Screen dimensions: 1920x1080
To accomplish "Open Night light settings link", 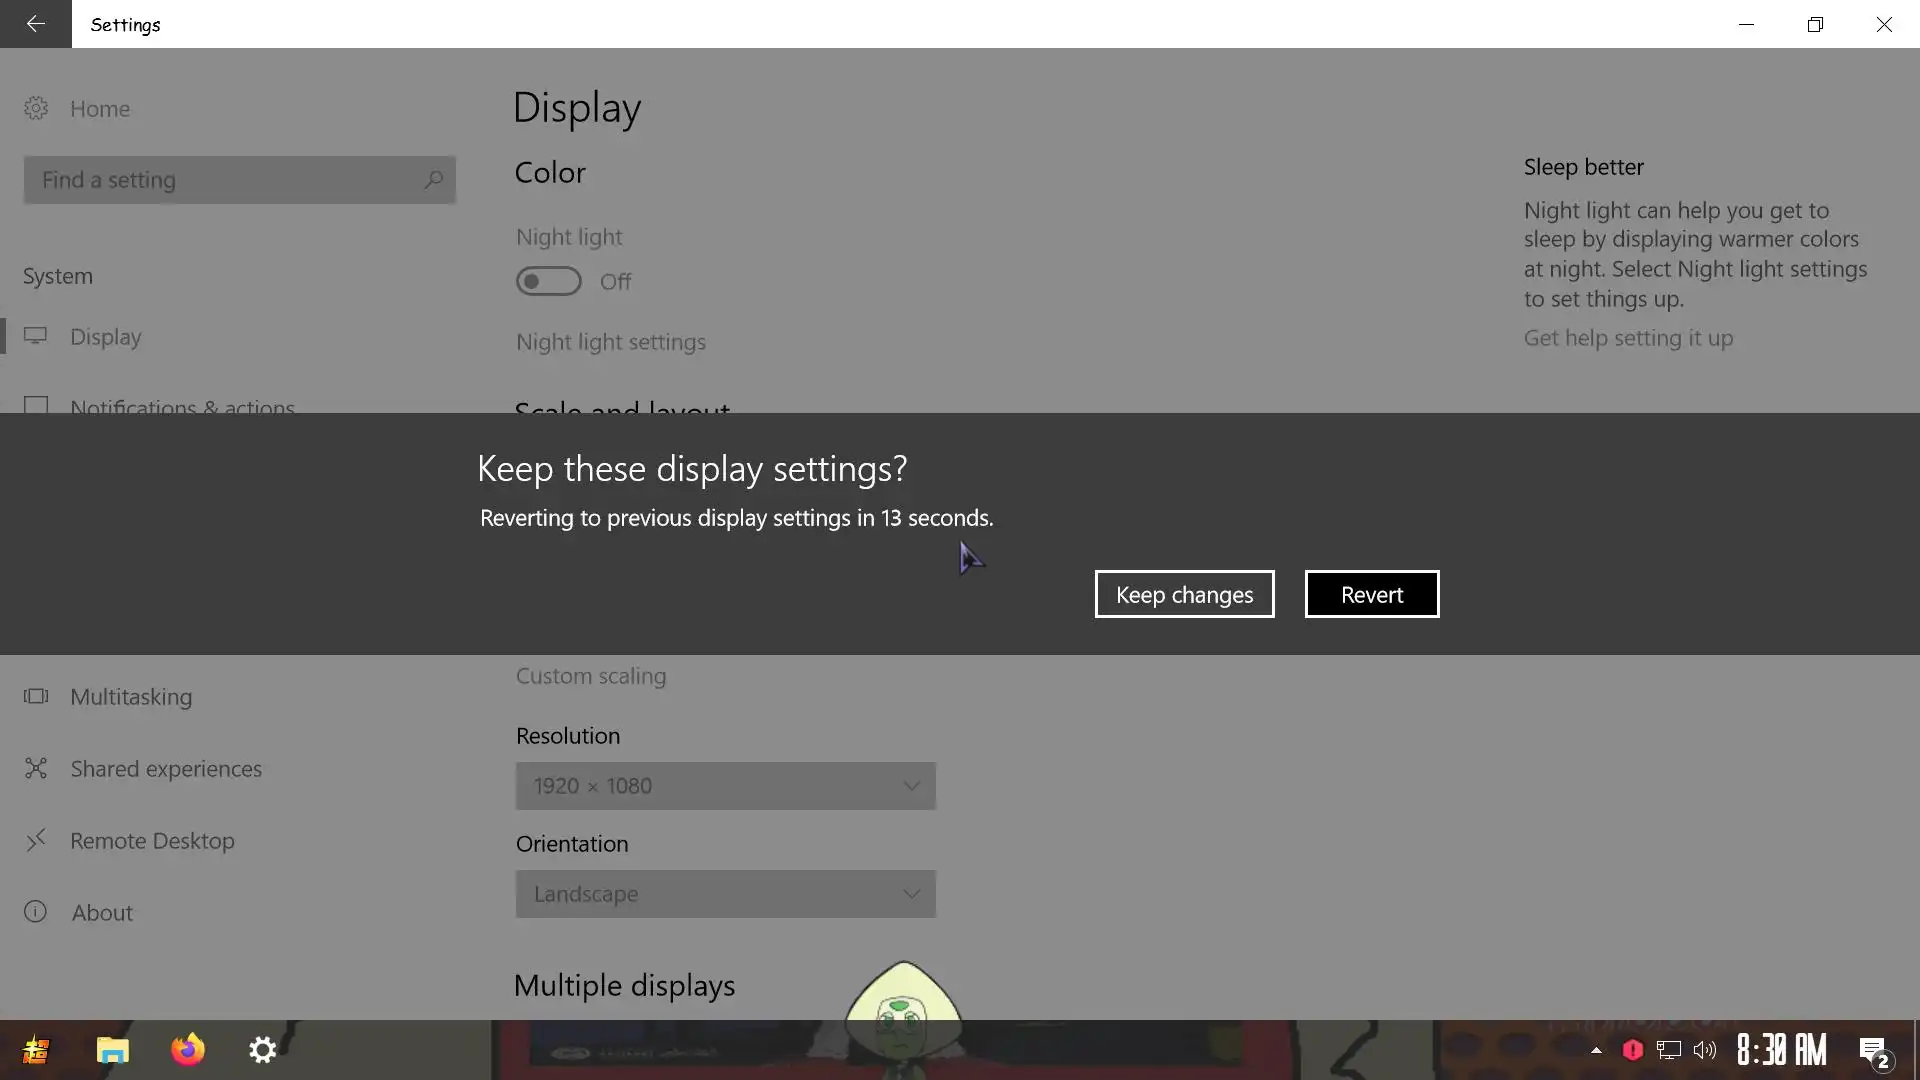I will pyautogui.click(x=610, y=342).
